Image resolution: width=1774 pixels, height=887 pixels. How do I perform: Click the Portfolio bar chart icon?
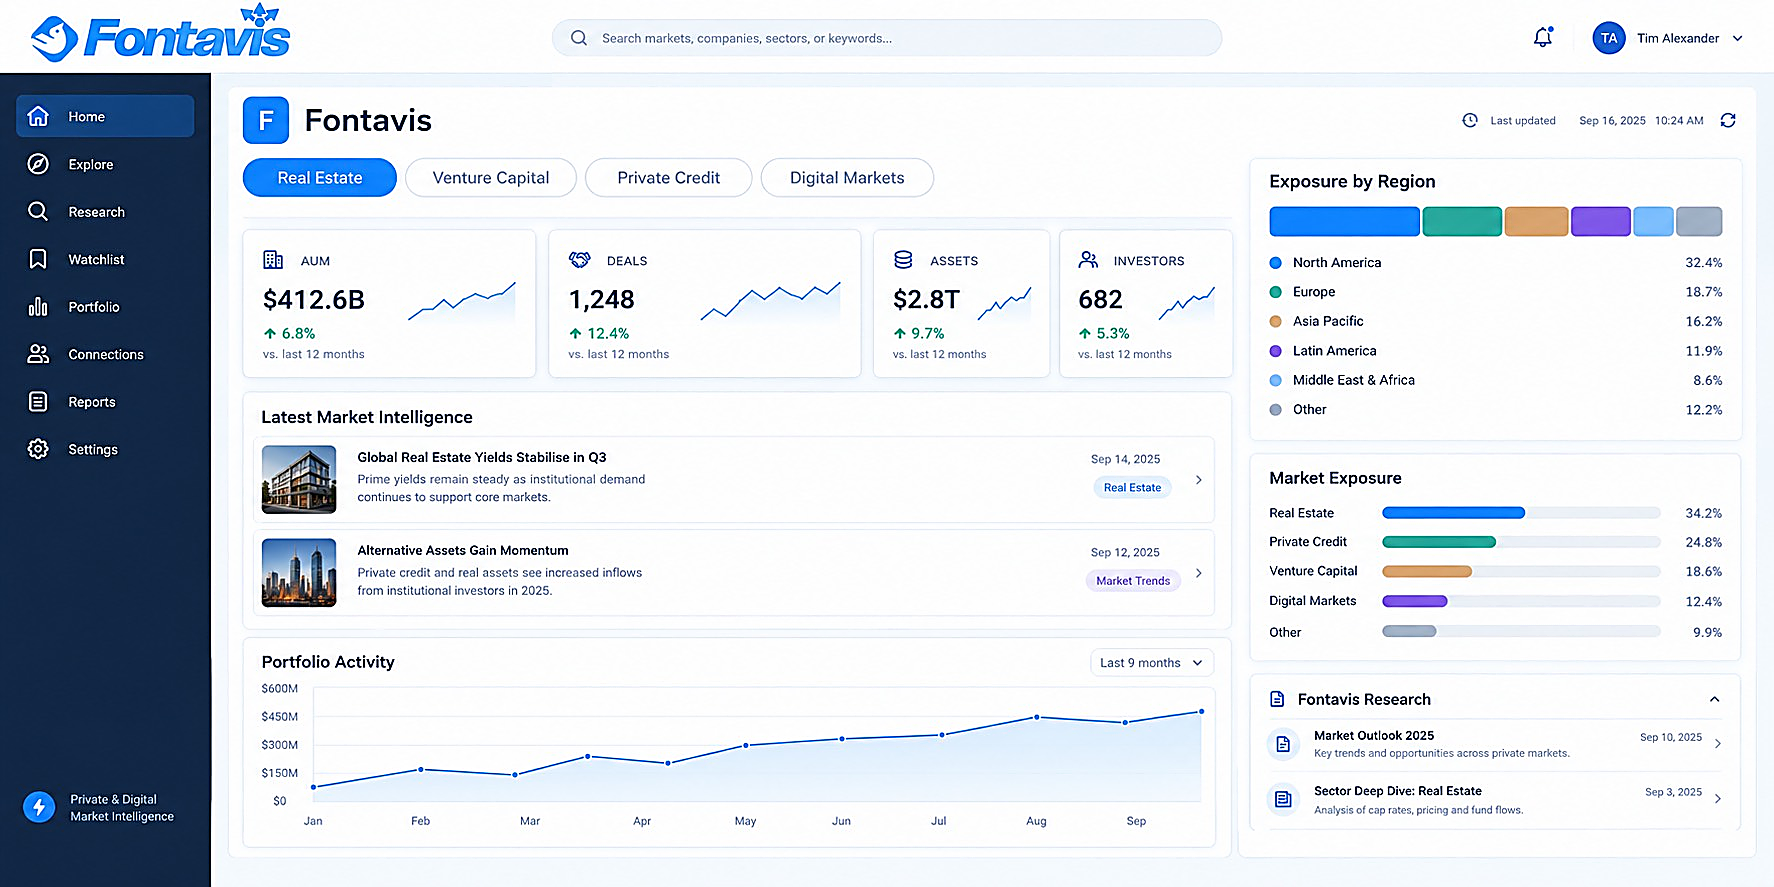38,306
